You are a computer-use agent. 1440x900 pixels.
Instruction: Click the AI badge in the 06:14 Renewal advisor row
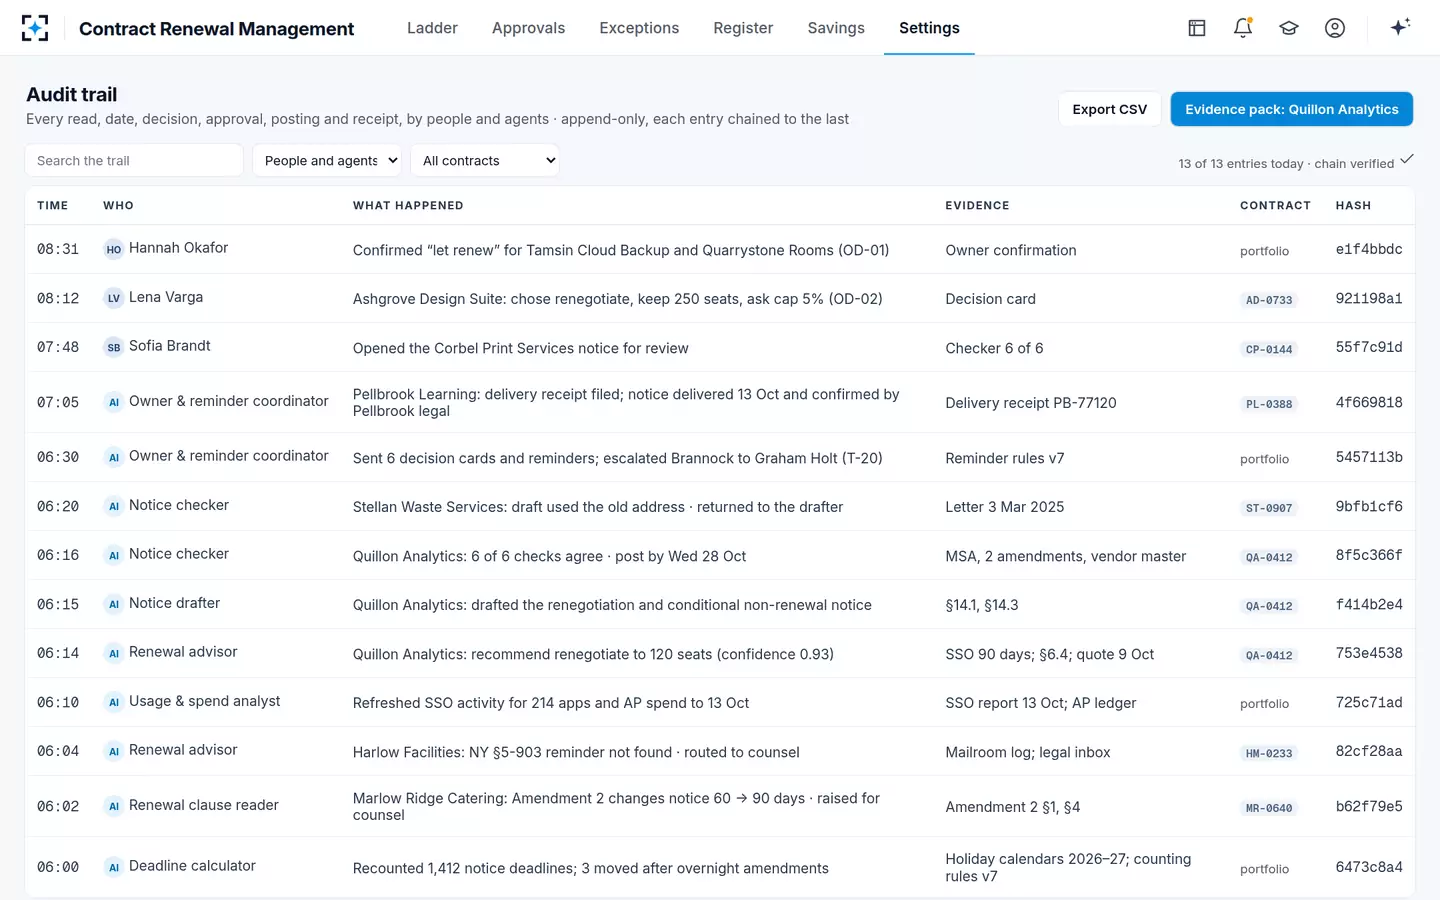tap(114, 654)
